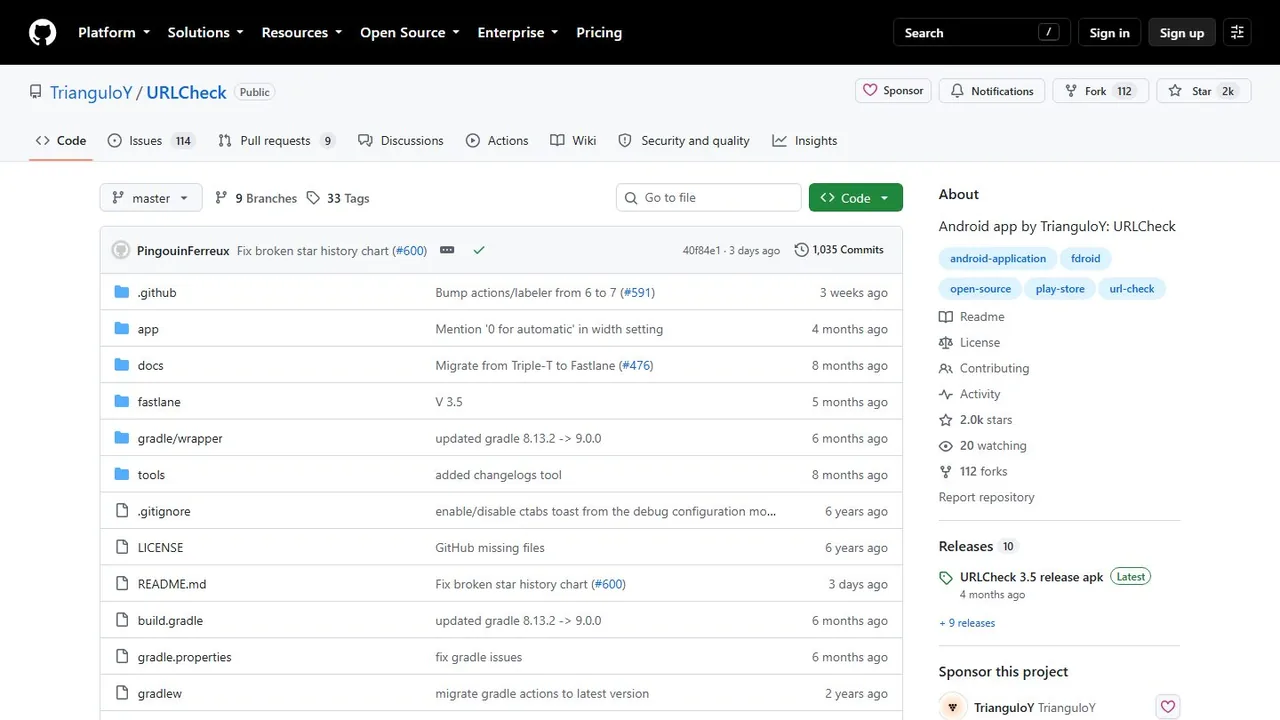Screen dimensions: 1280x720
Task: Switch to the Issues tab
Action: [x=150, y=141]
